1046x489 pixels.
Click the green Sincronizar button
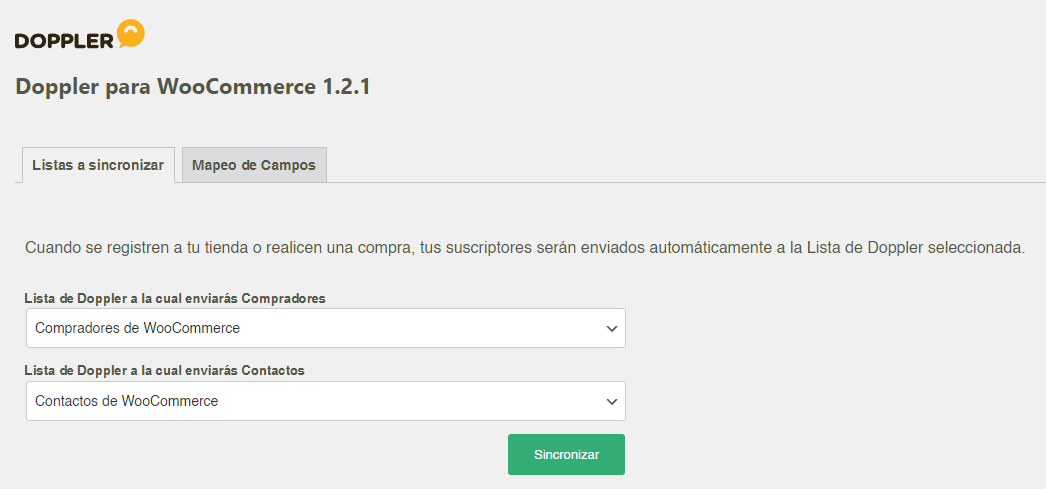(x=566, y=454)
